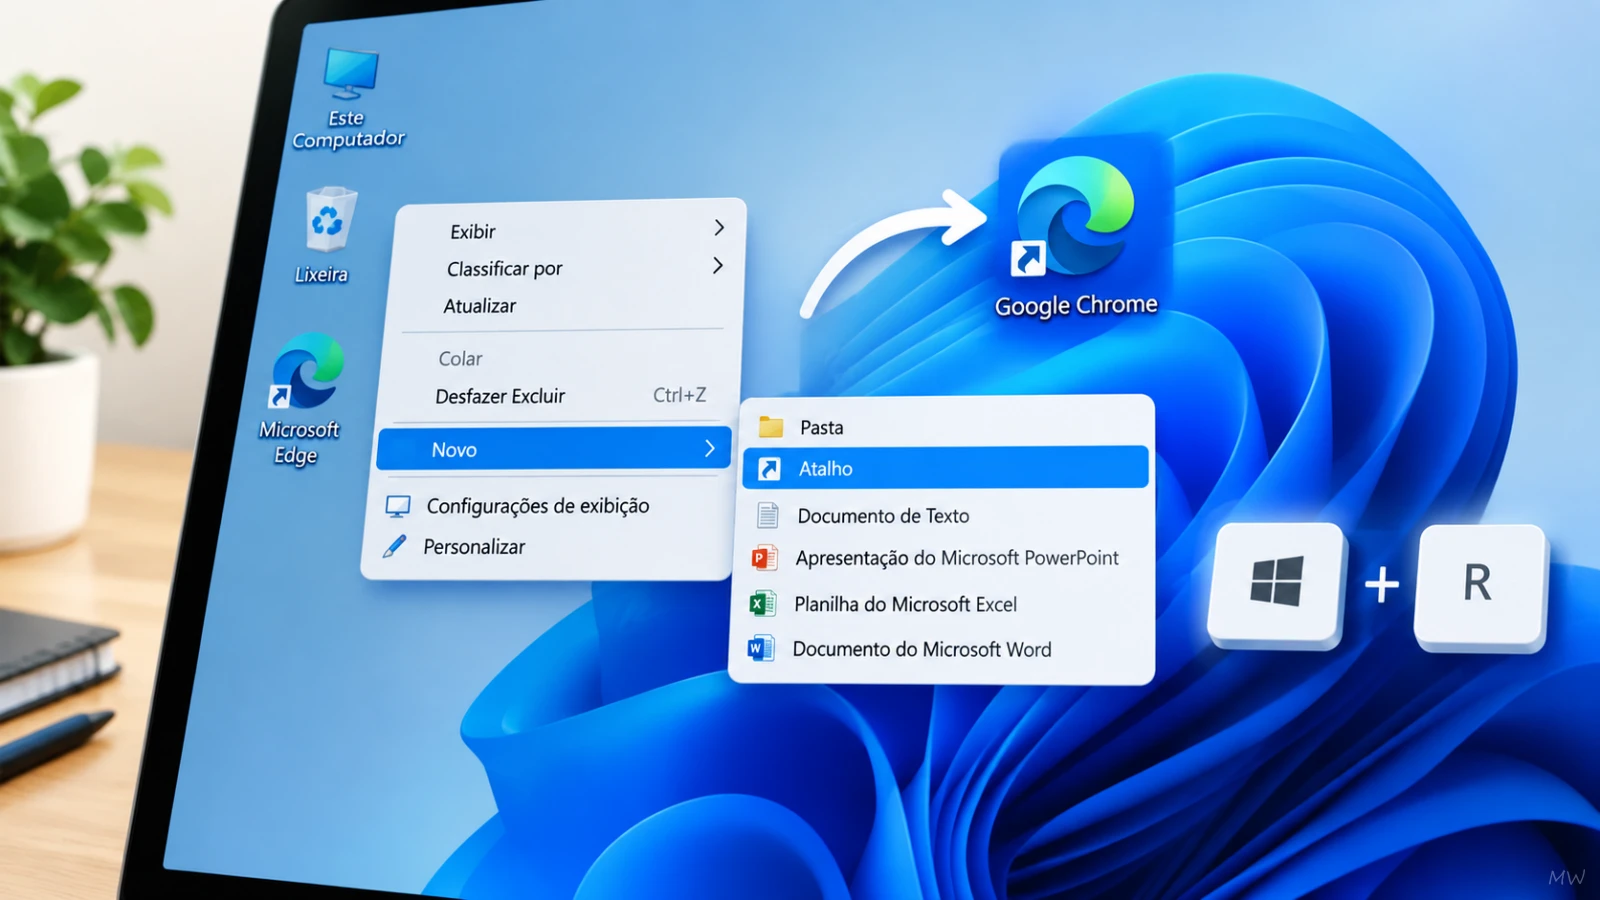Click the Lixeira label text

click(x=321, y=274)
